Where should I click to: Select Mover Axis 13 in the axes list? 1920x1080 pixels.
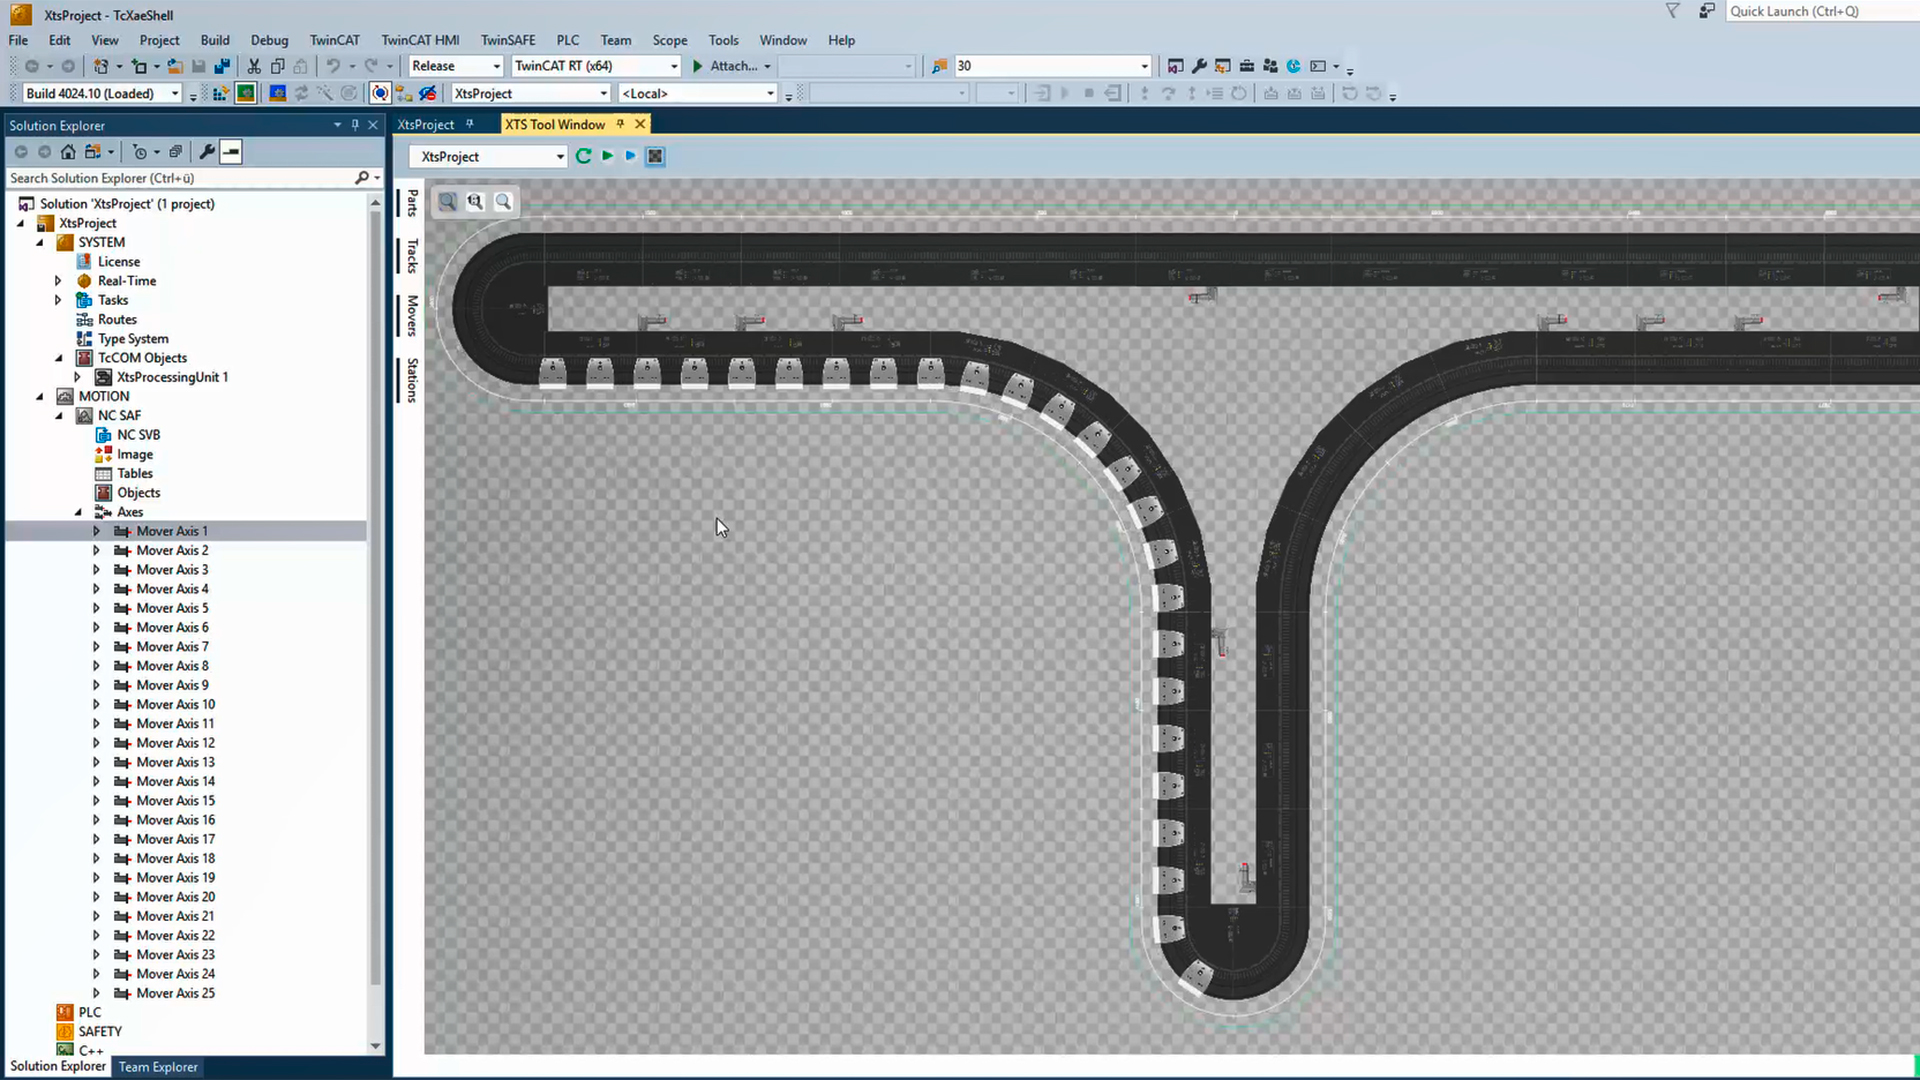point(175,761)
